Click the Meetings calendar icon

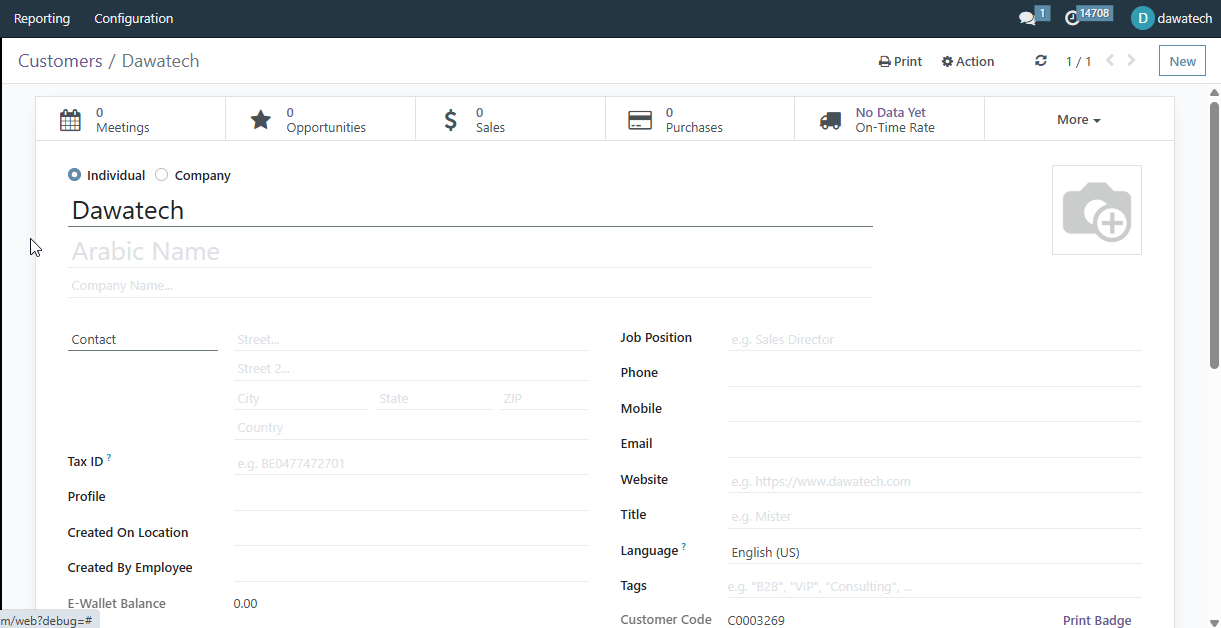[x=70, y=120]
